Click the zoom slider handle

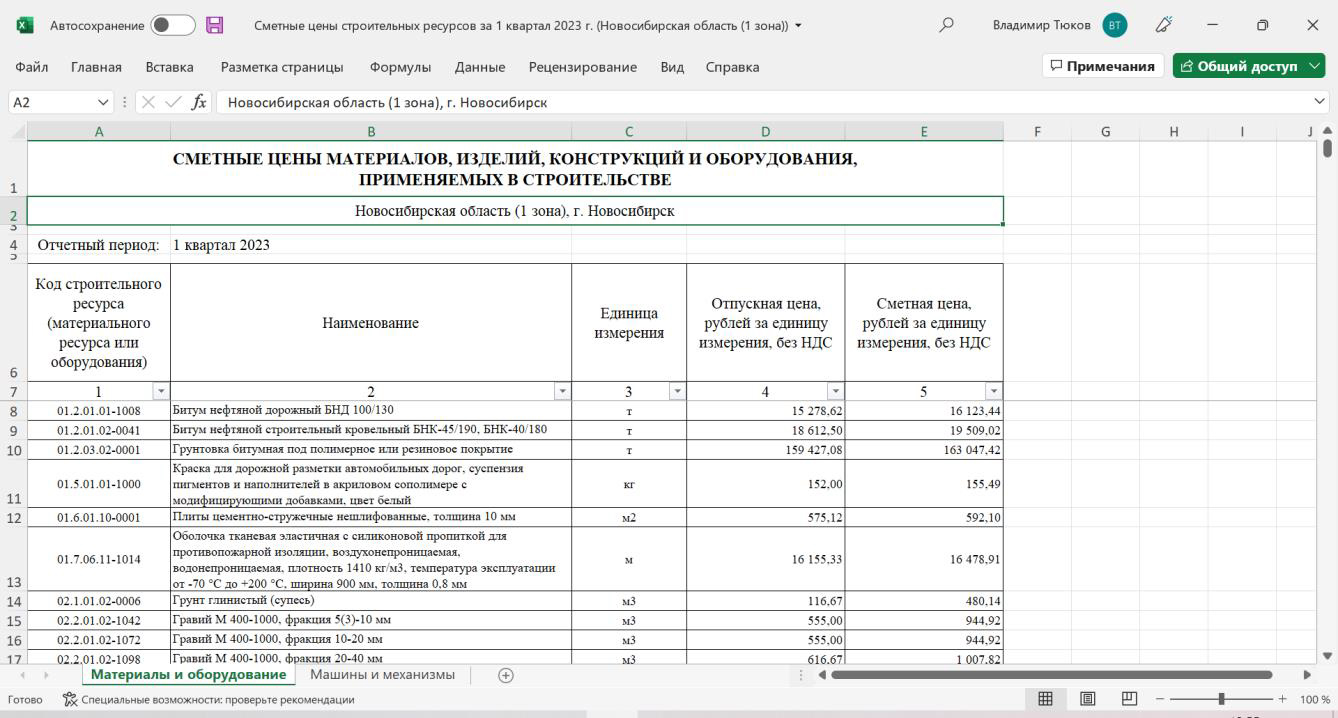pos(1221,699)
